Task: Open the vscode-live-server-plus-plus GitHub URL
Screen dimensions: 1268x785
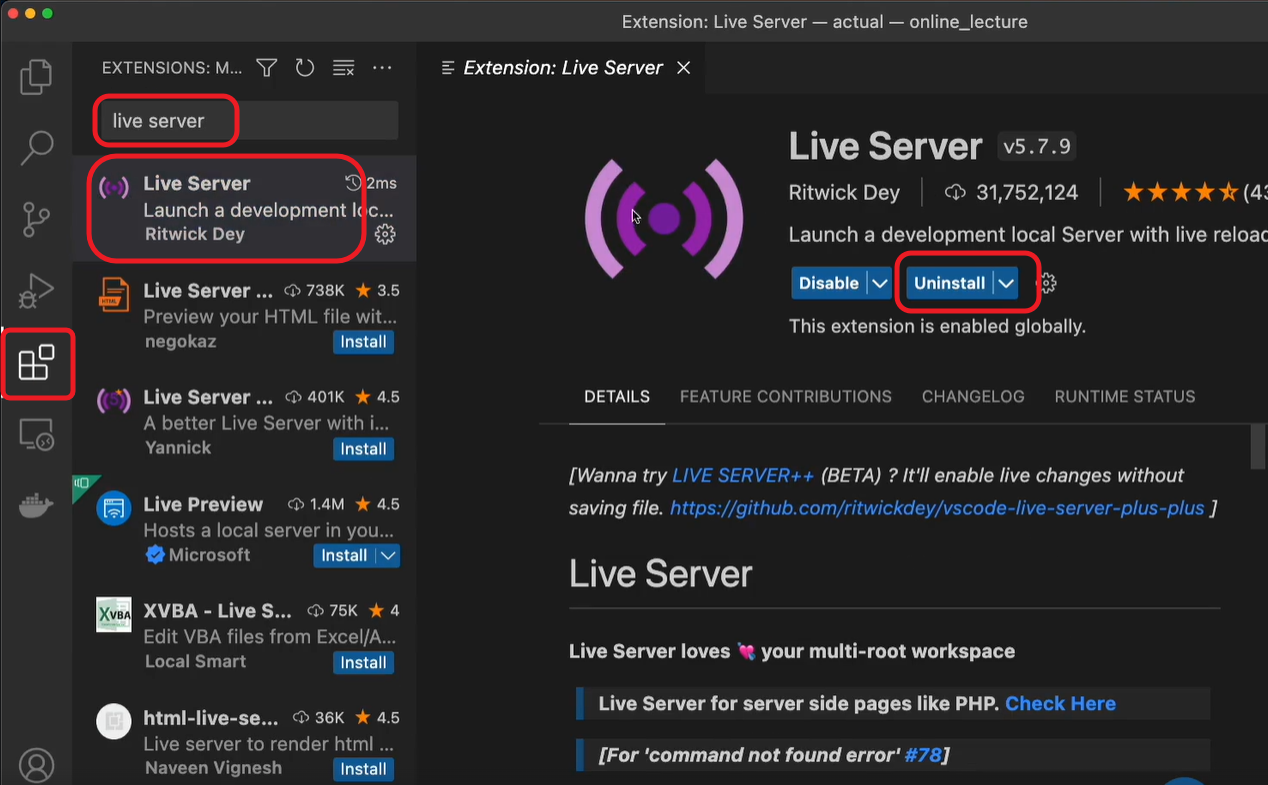Action: coord(937,508)
